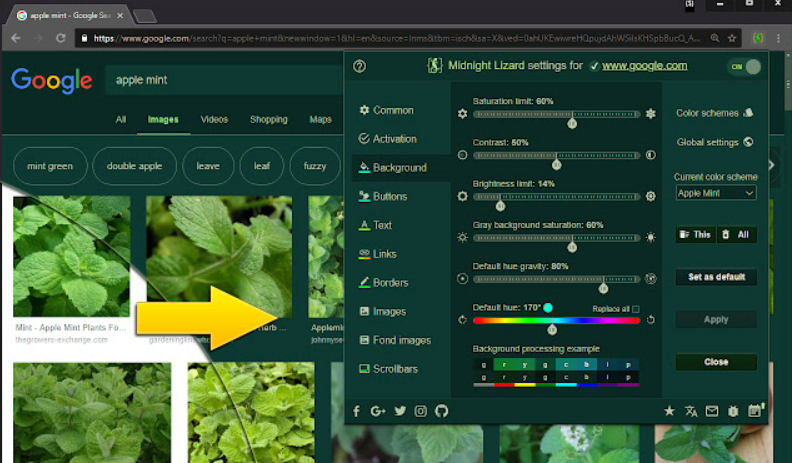This screenshot has width=792, height=463.
Task: Click the star rate icon
Action: click(669, 411)
